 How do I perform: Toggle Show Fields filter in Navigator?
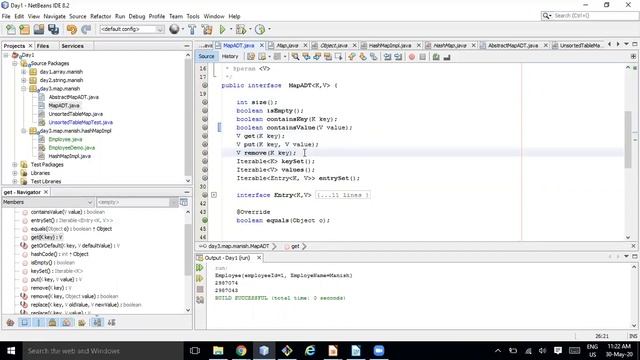click(24, 322)
